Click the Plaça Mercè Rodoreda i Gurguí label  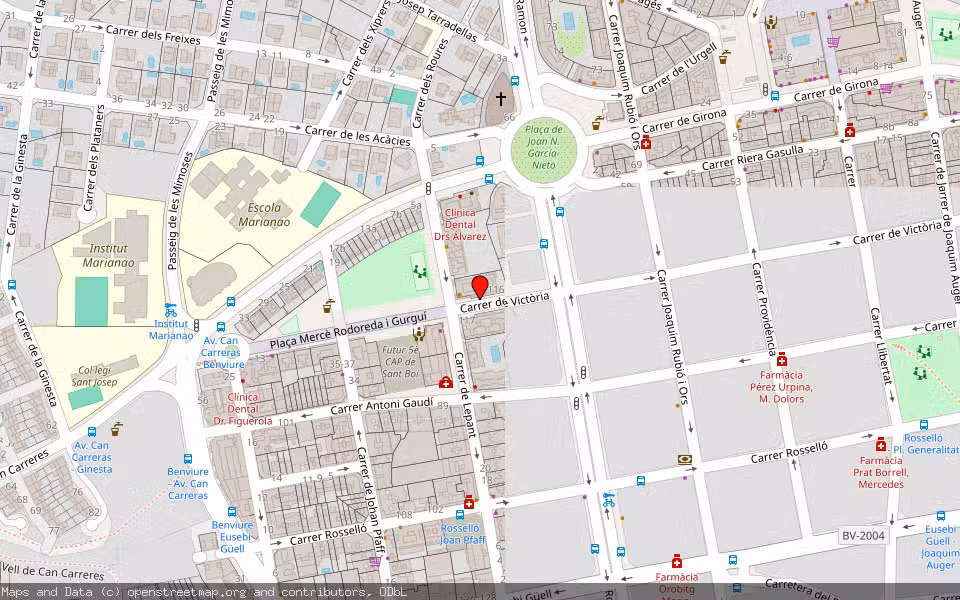(348, 330)
